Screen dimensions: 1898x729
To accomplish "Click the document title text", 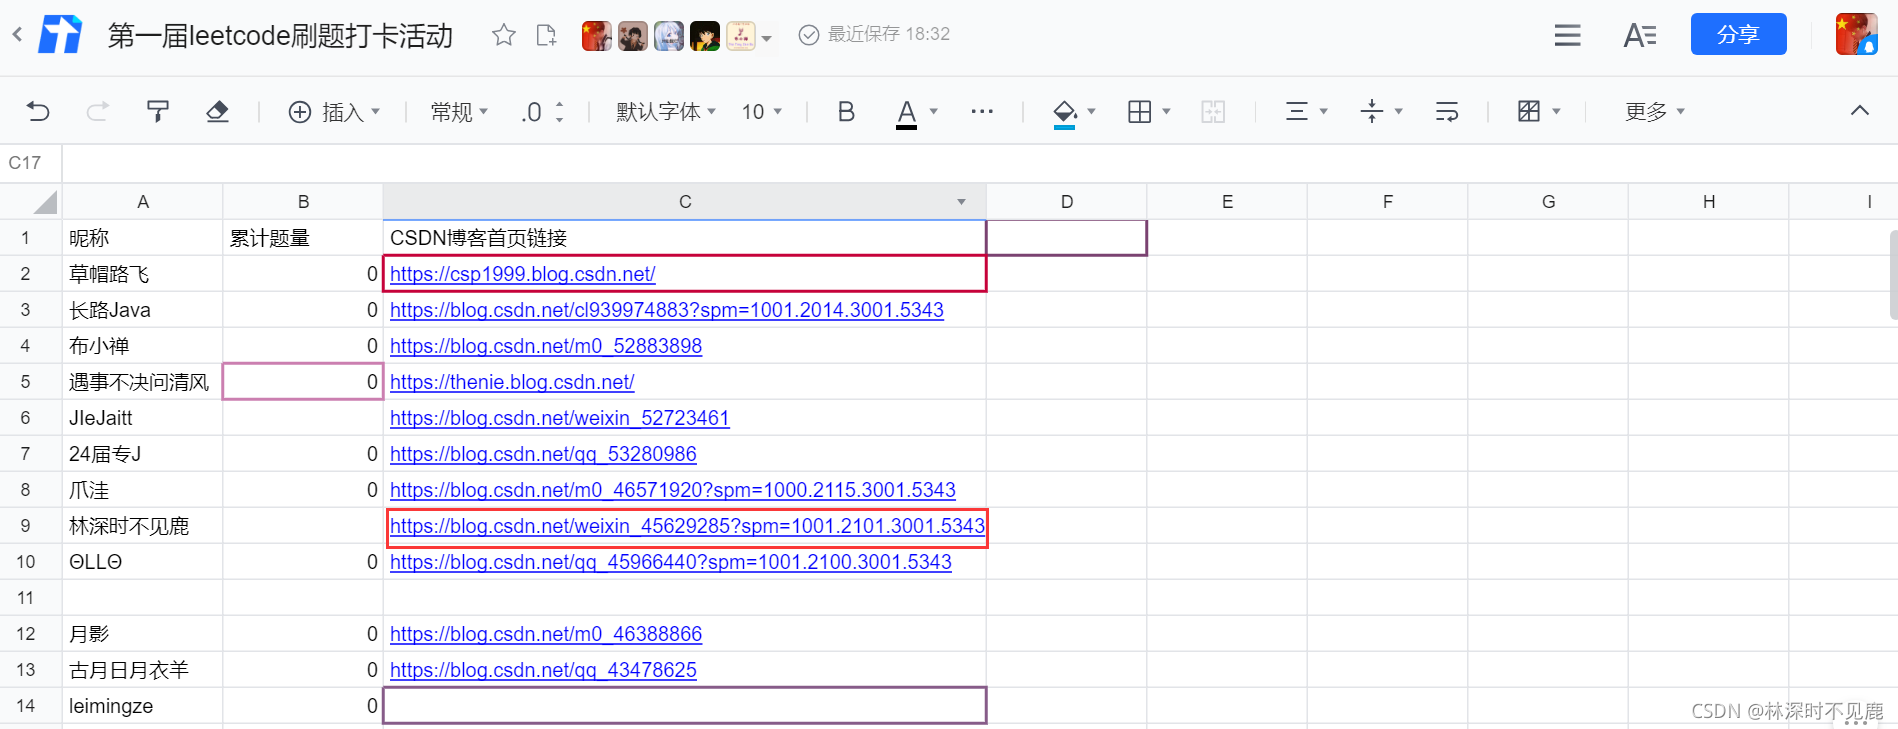I will [280, 36].
